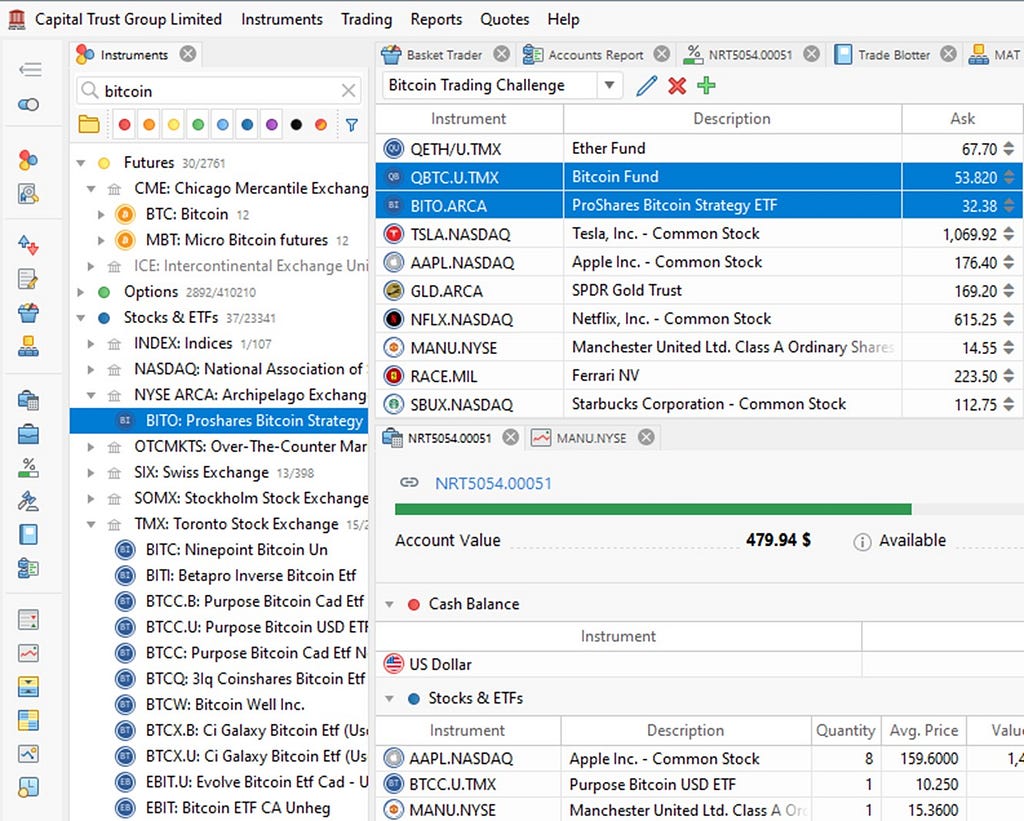This screenshot has width=1024, height=821.
Task: Open Instruments from the colored-circles sidebar icon
Action: [x=28, y=160]
